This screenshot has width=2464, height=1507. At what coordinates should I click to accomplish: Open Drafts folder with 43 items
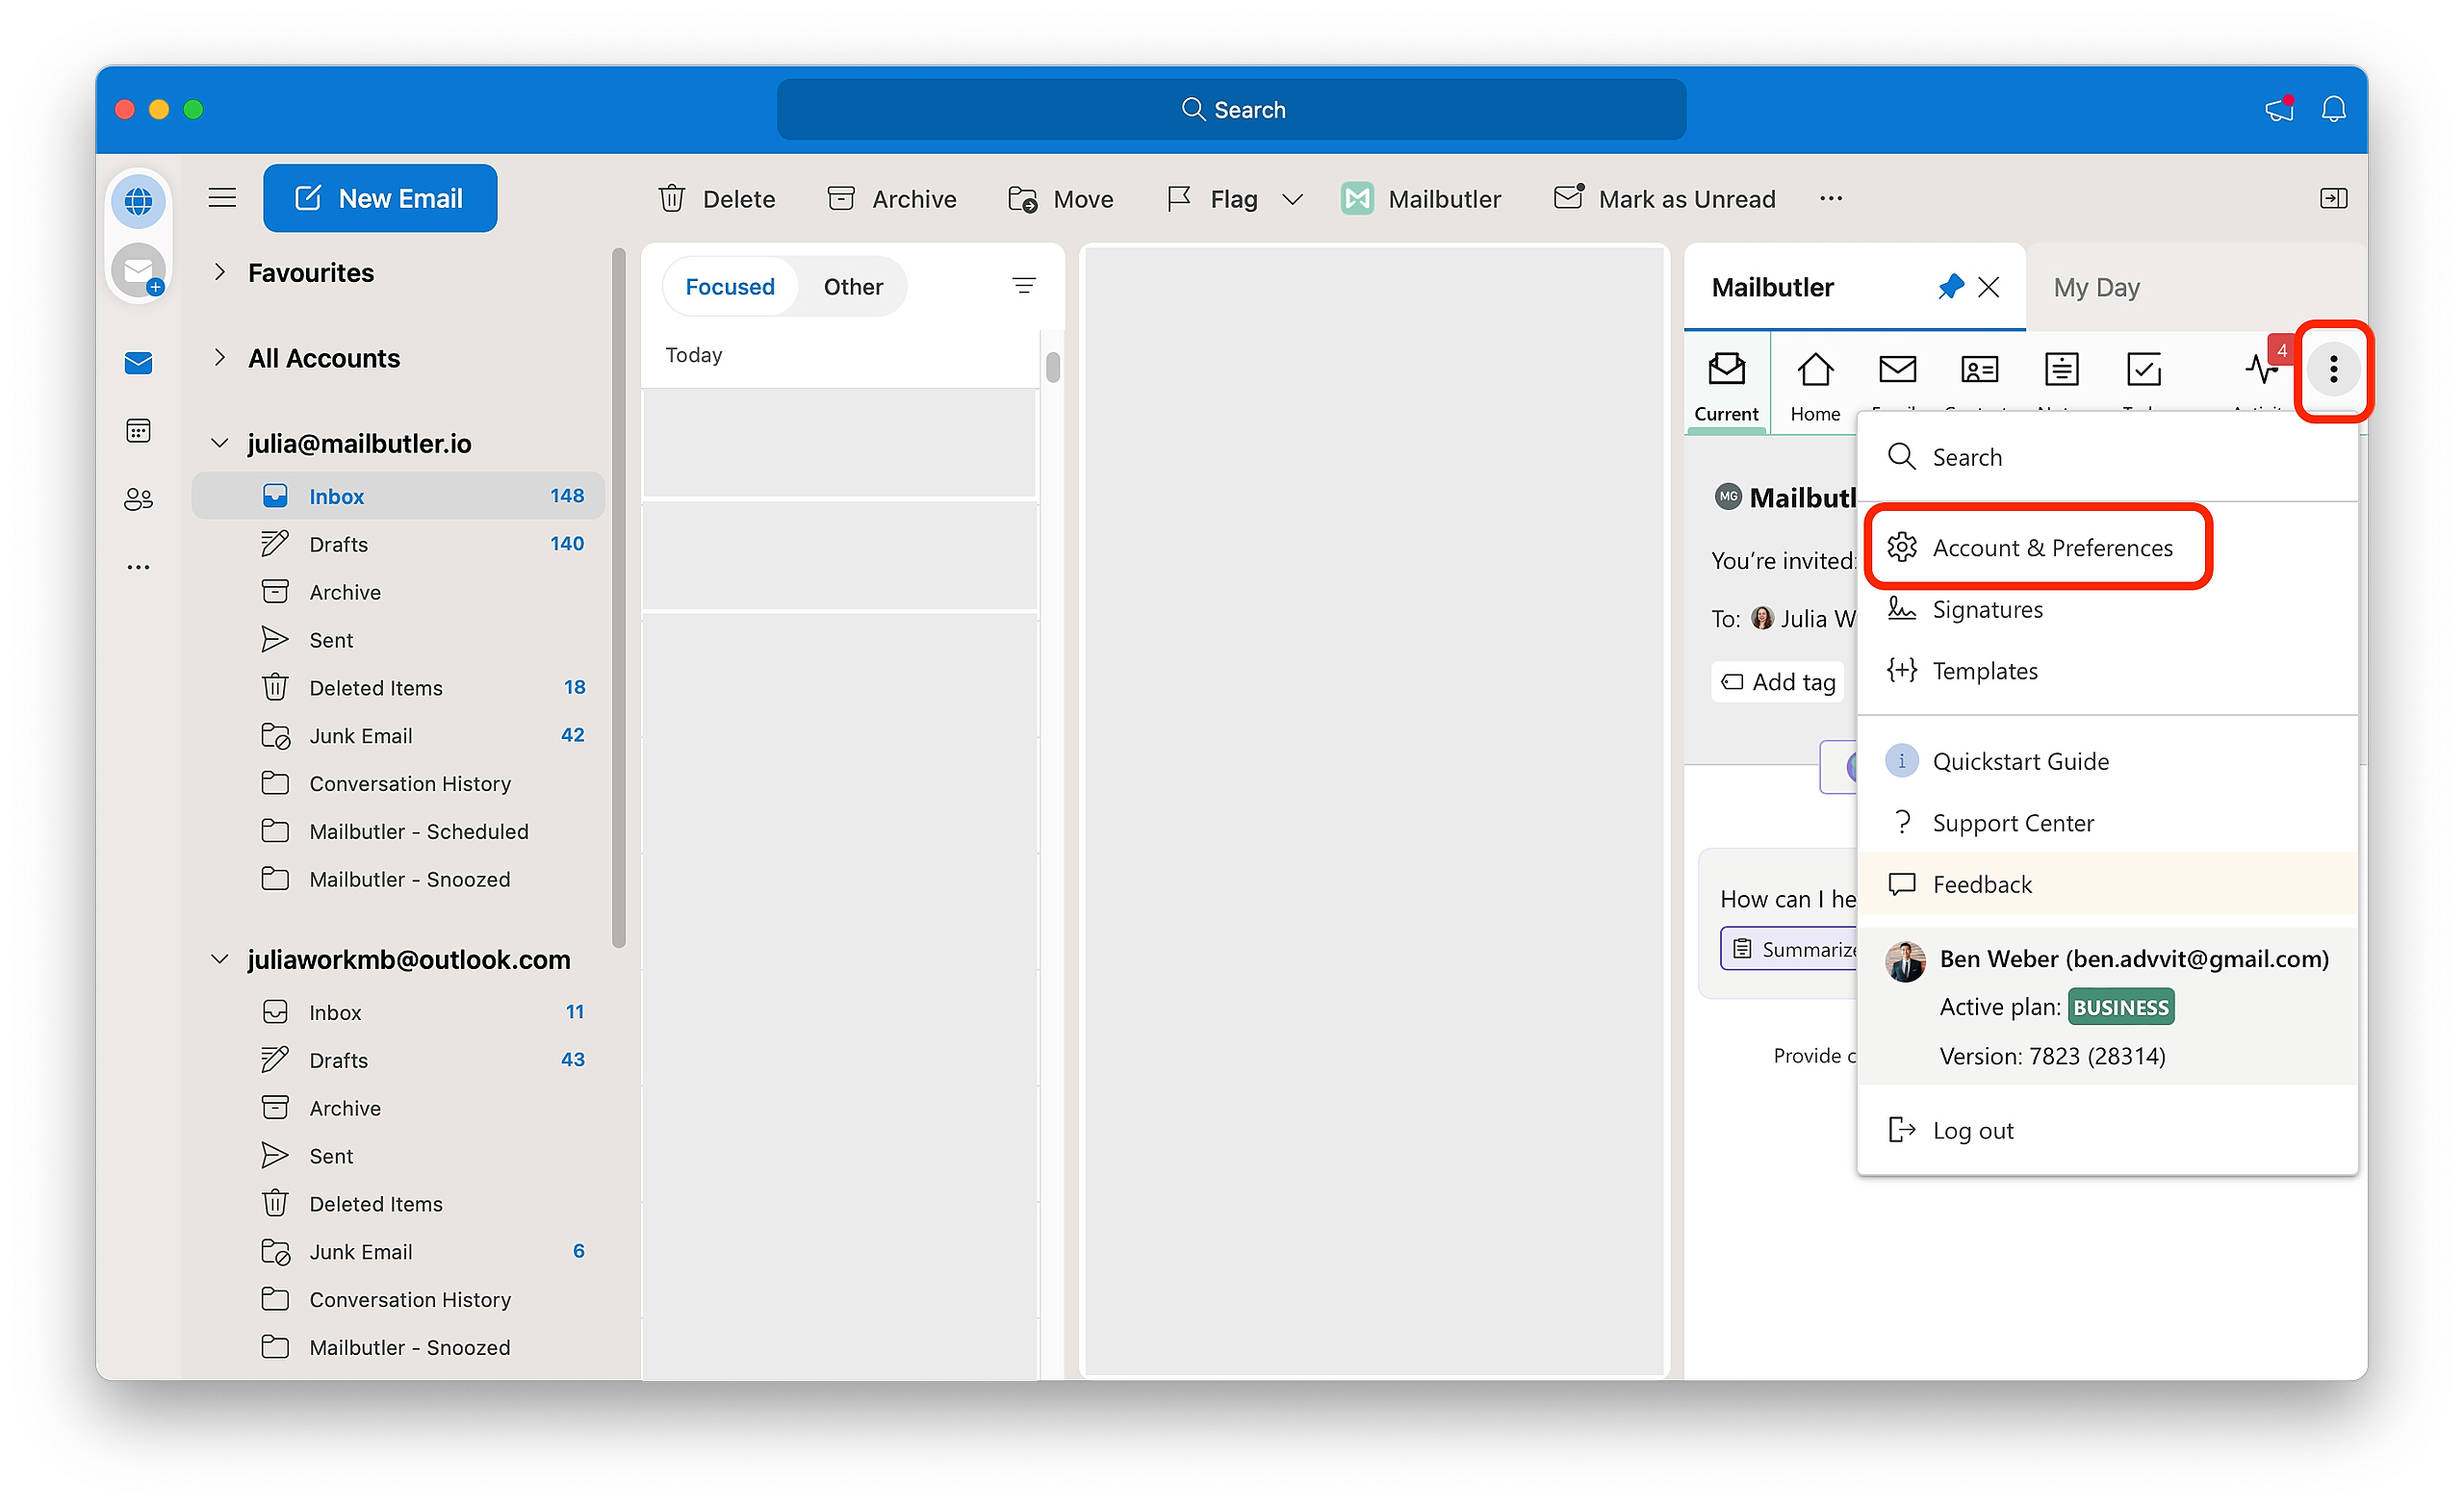tap(398, 1060)
